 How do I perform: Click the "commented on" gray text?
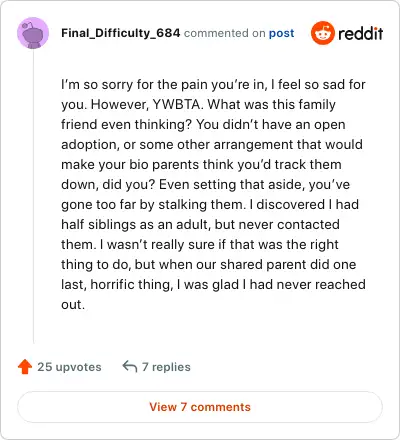[224, 33]
